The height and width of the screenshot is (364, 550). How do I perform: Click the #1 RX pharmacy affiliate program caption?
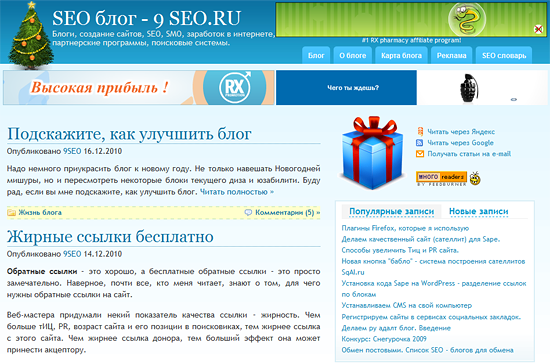point(411,40)
